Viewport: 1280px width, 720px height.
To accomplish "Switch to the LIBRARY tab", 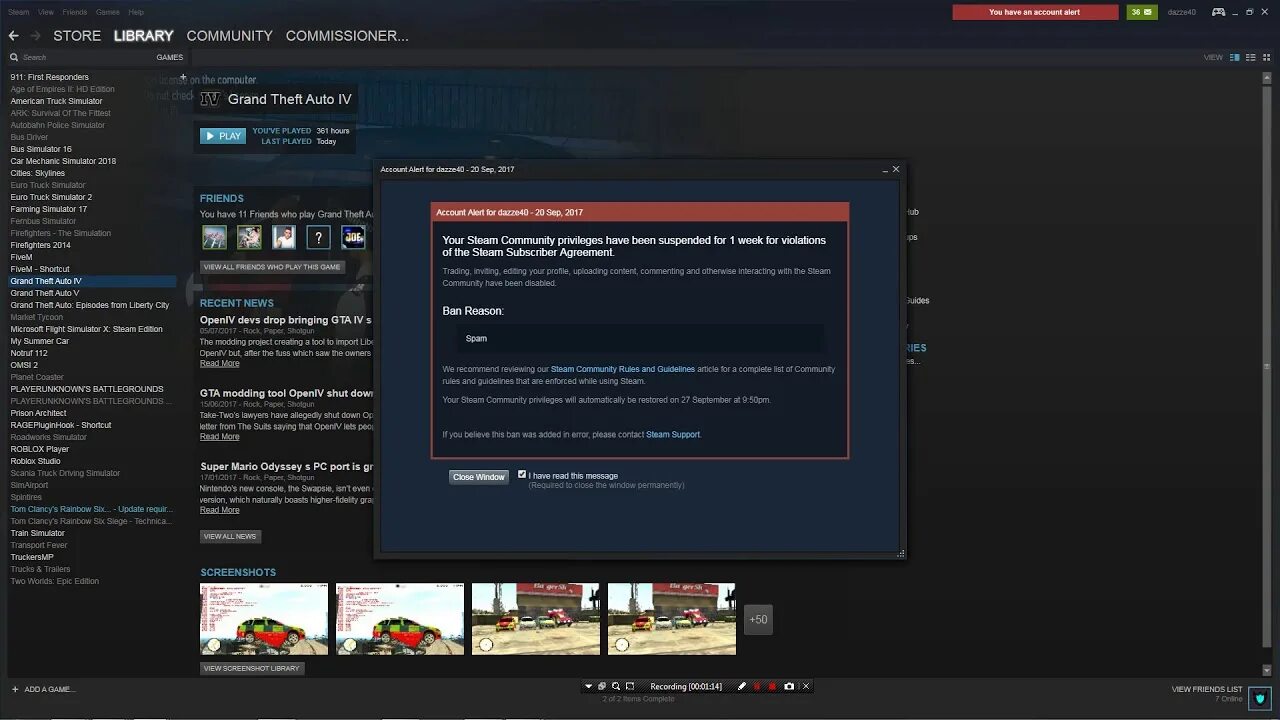I will click(143, 36).
